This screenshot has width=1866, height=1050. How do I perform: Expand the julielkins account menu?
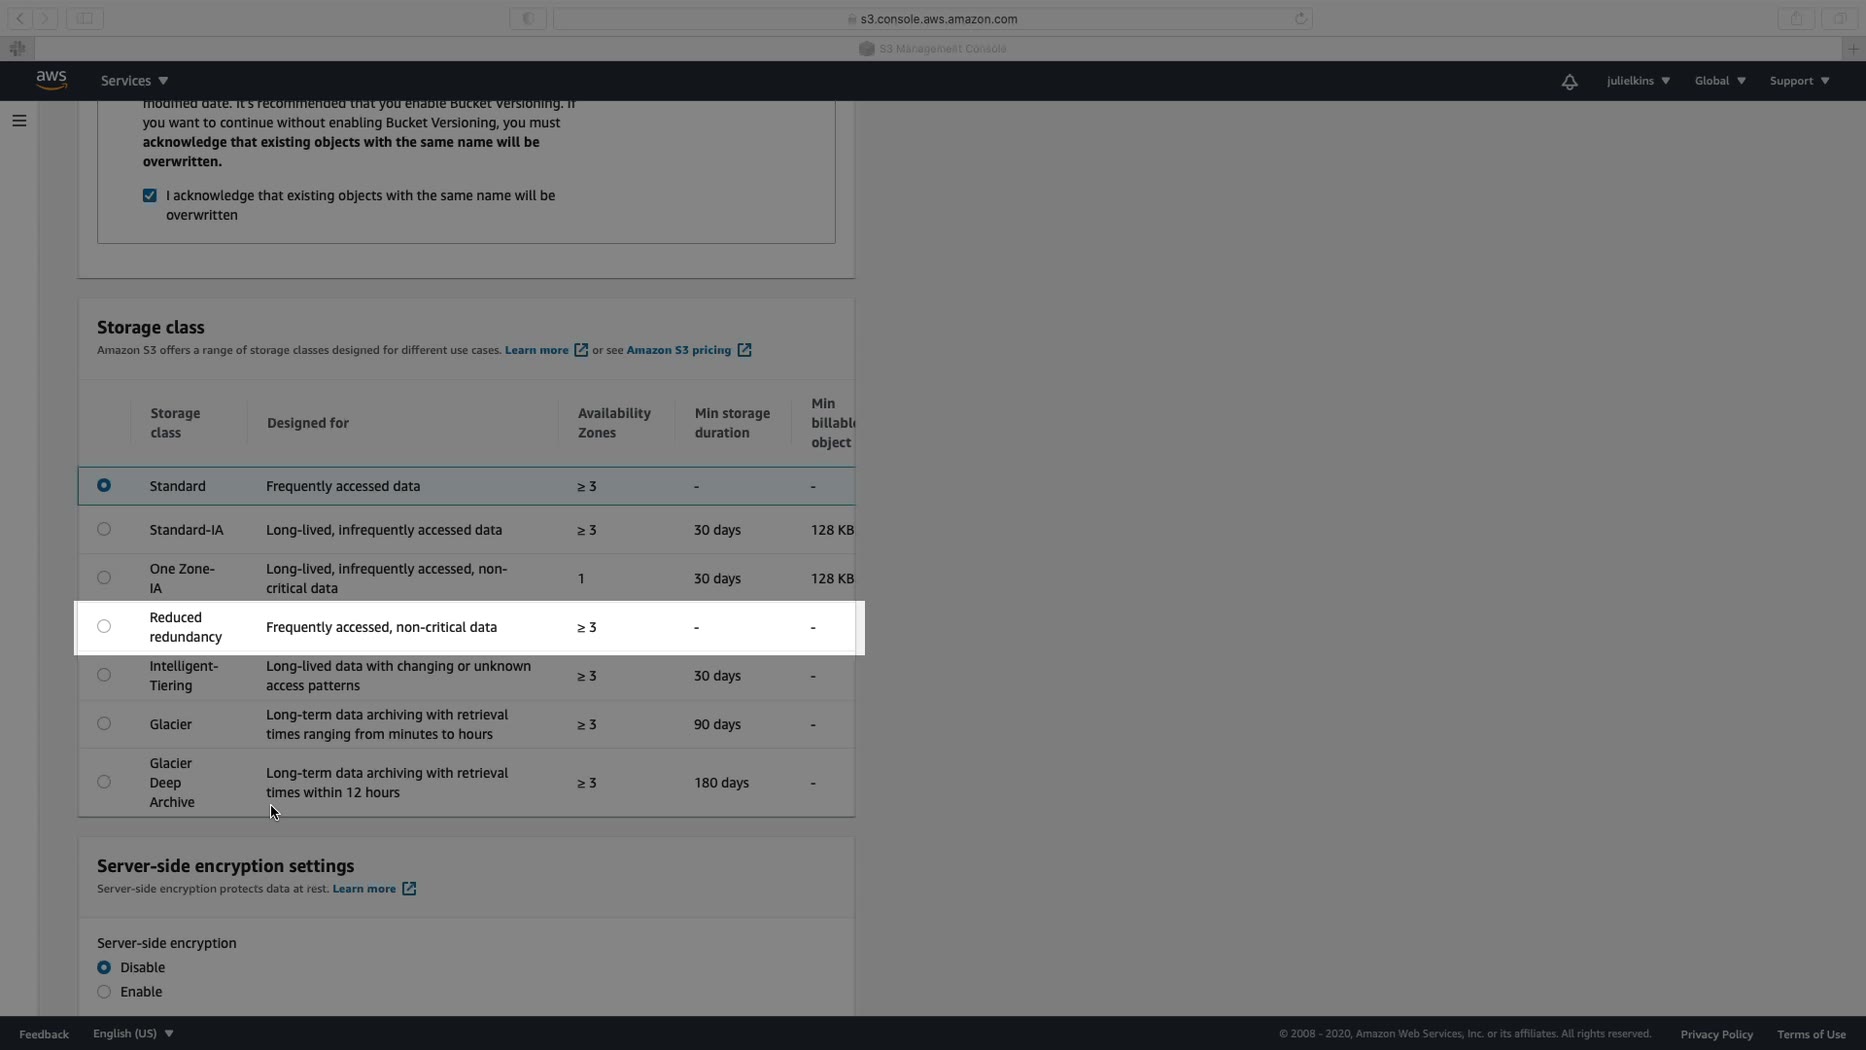pyautogui.click(x=1638, y=81)
